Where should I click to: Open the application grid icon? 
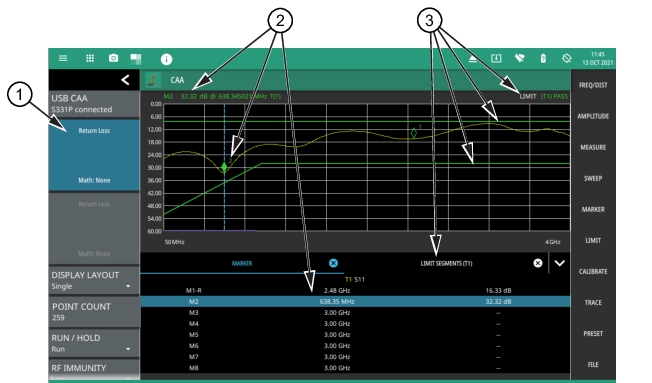90,58
